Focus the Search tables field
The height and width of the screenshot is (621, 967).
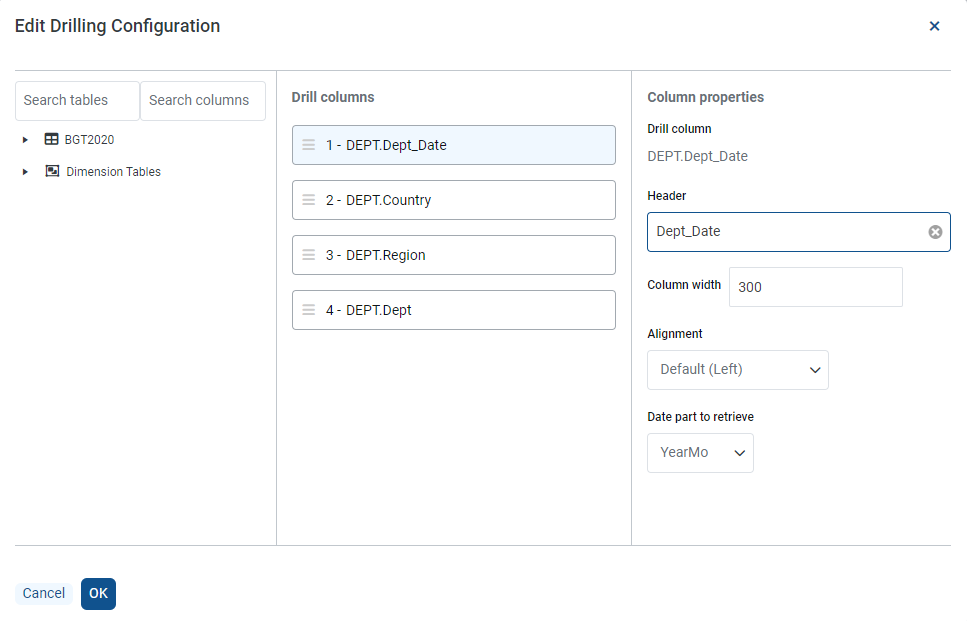tap(77, 101)
